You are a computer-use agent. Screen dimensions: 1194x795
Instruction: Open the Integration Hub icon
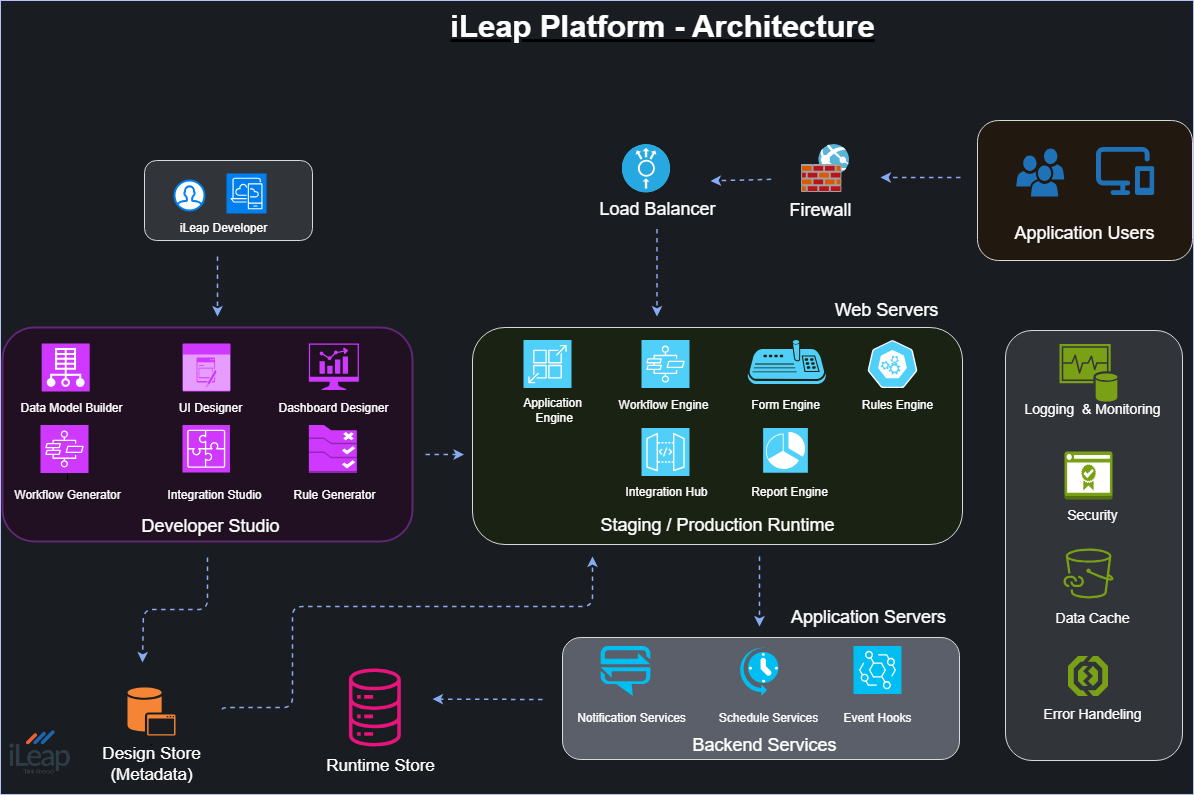coord(666,452)
